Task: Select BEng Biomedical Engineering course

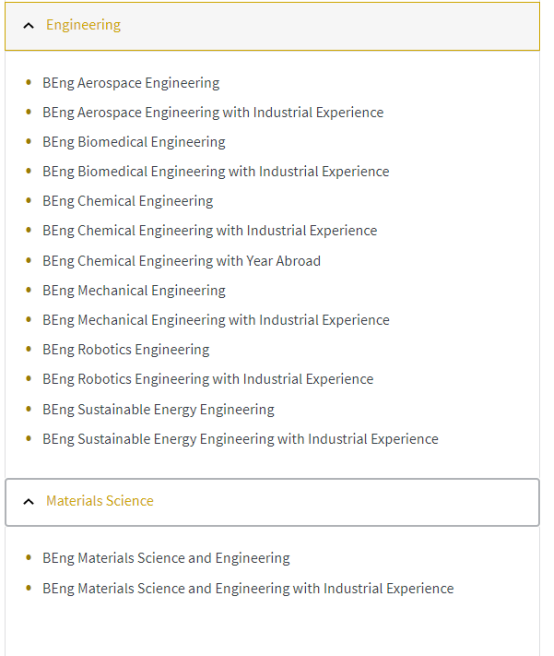Action: (134, 142)
